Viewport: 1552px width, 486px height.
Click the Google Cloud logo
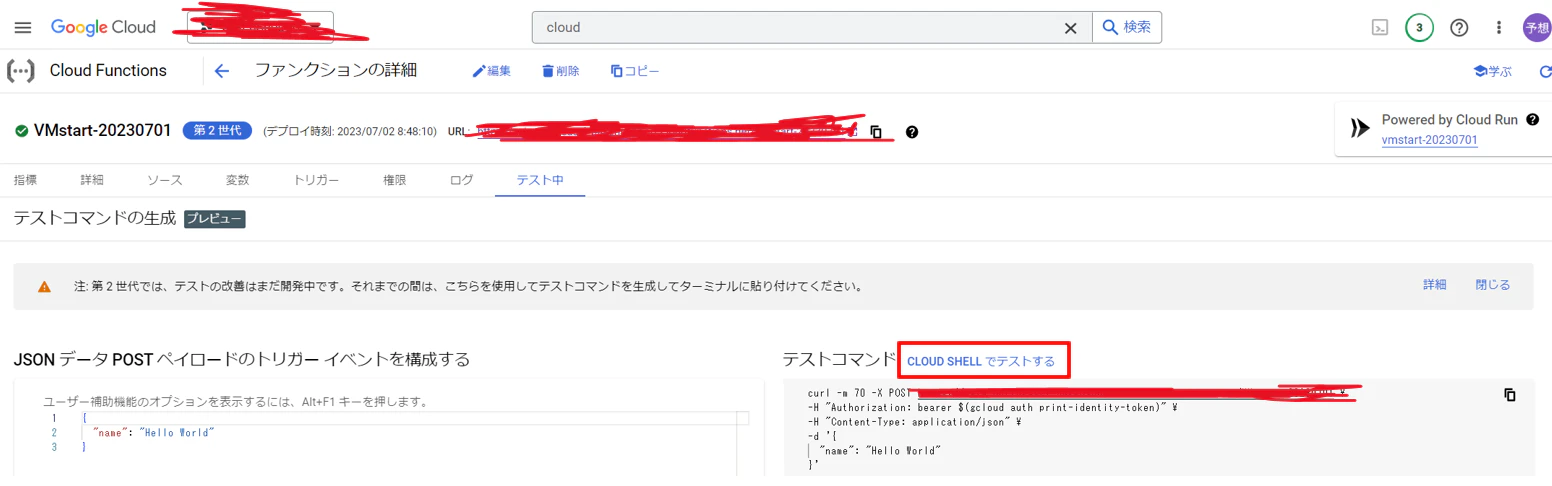point(103,28)
